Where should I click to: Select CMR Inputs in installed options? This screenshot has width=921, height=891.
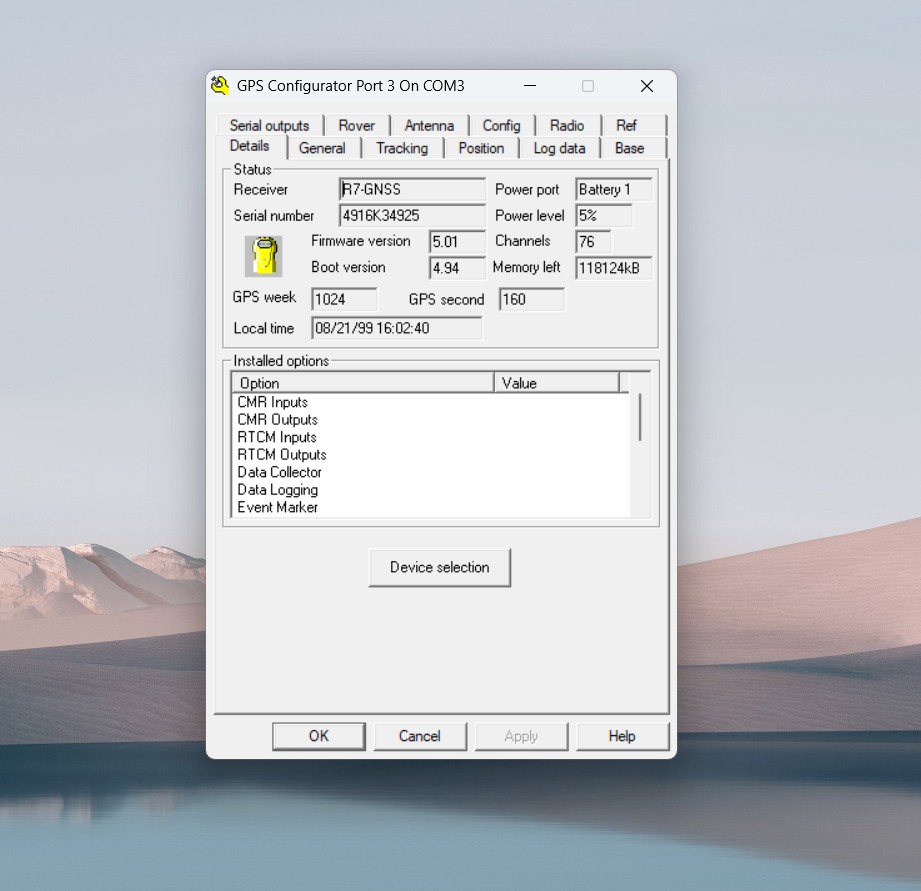pos(273,402)
